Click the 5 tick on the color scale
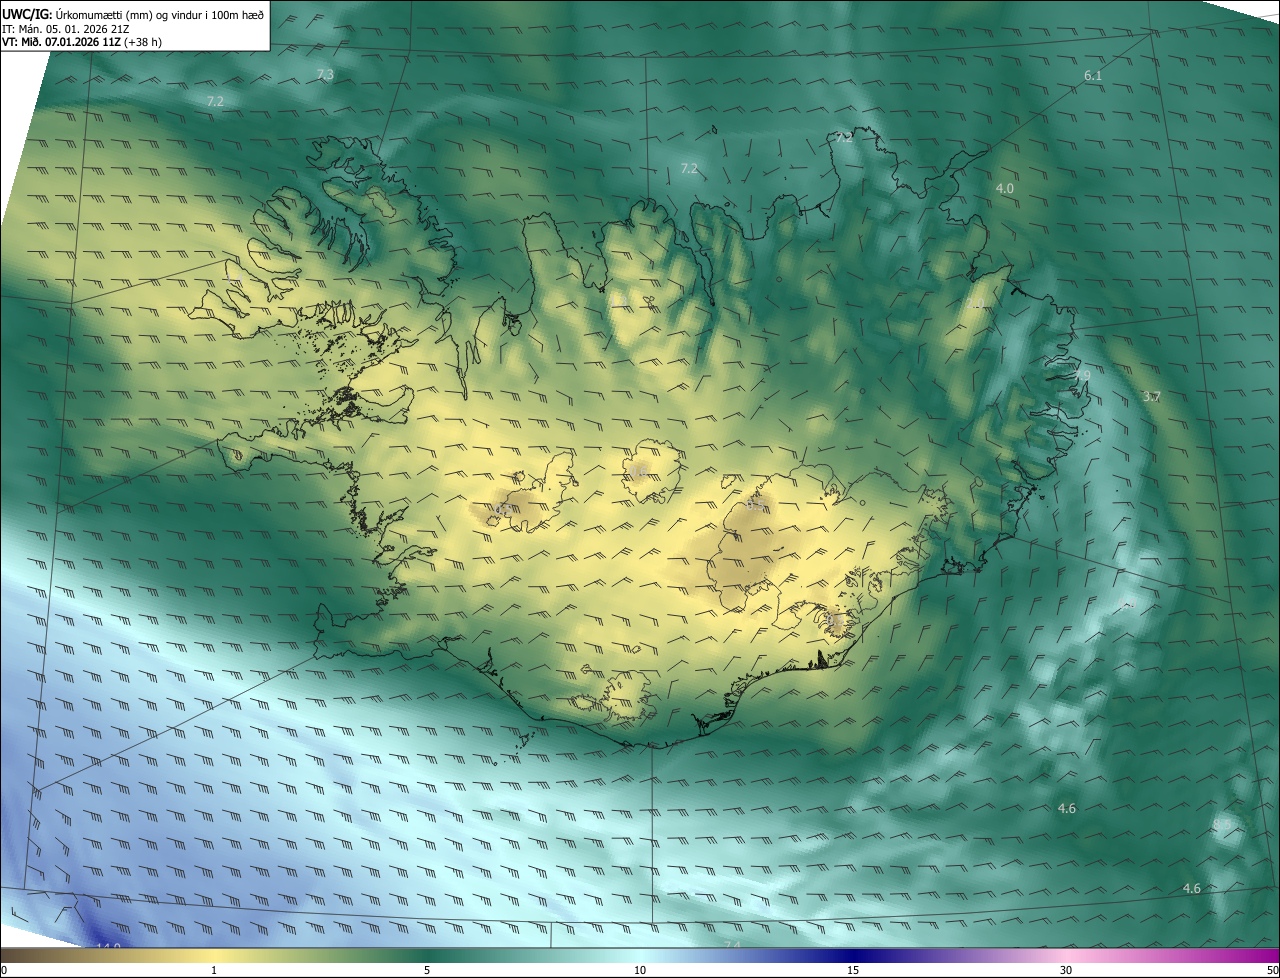 click(427, 970)
